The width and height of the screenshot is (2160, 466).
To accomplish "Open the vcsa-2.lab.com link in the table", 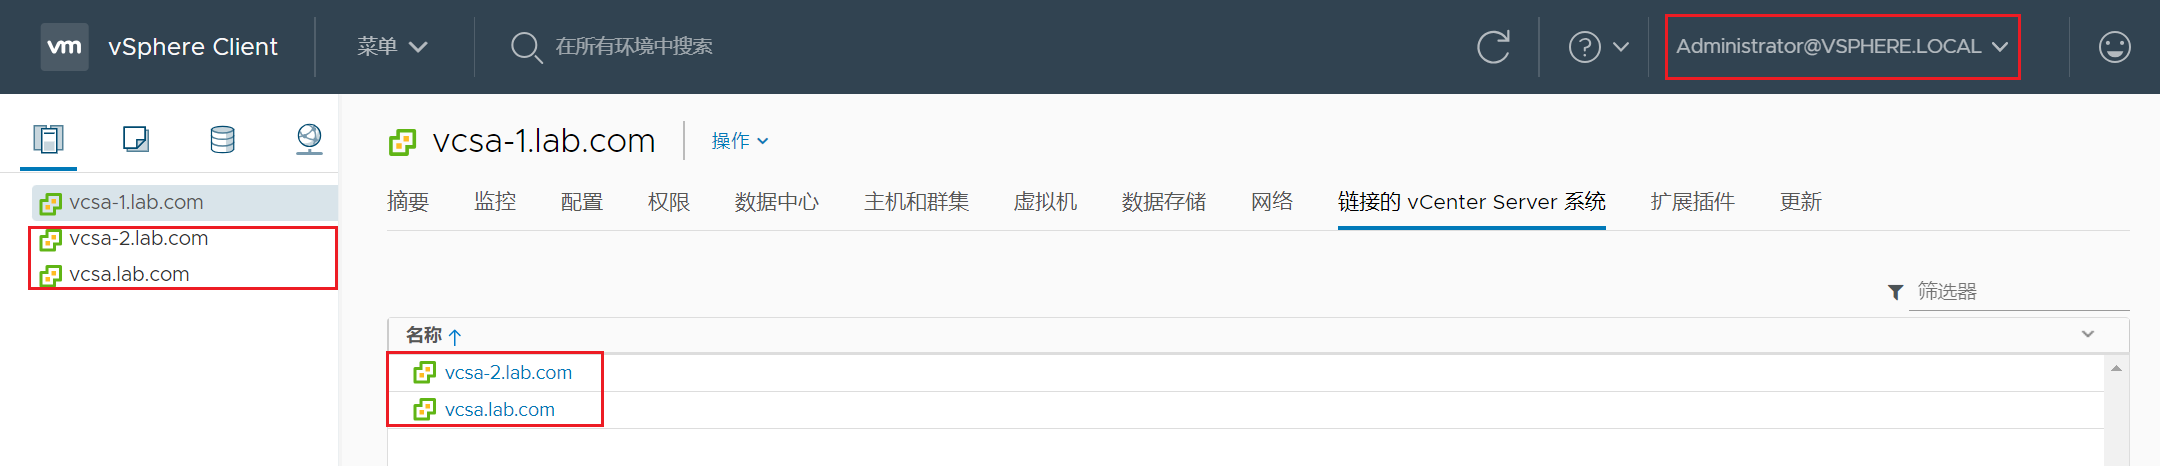I will click(508, 373).
